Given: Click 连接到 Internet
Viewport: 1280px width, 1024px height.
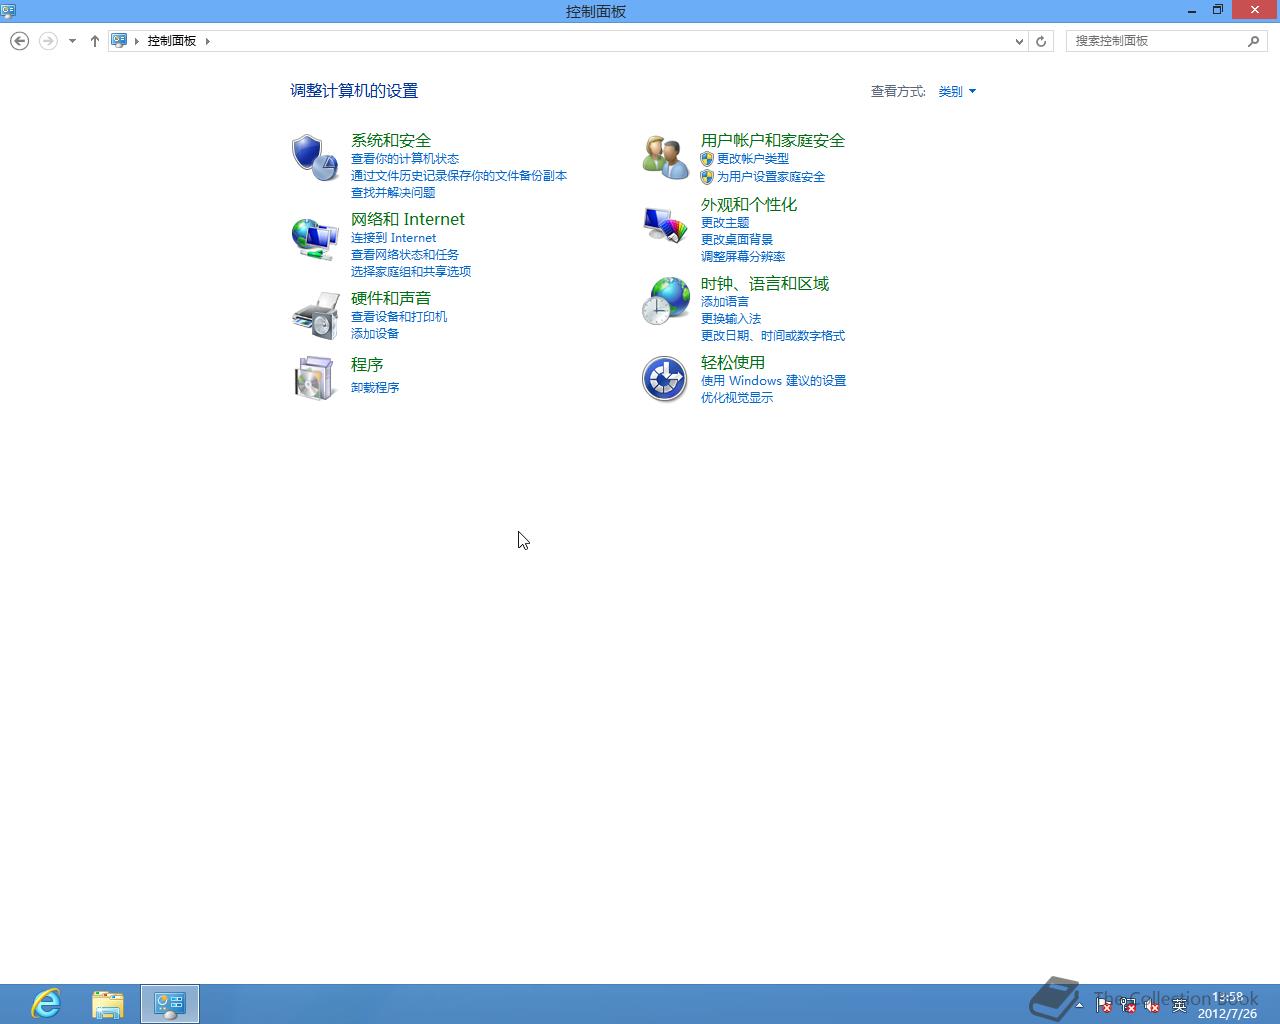Looking at the screenshot, I should (394, 237).
